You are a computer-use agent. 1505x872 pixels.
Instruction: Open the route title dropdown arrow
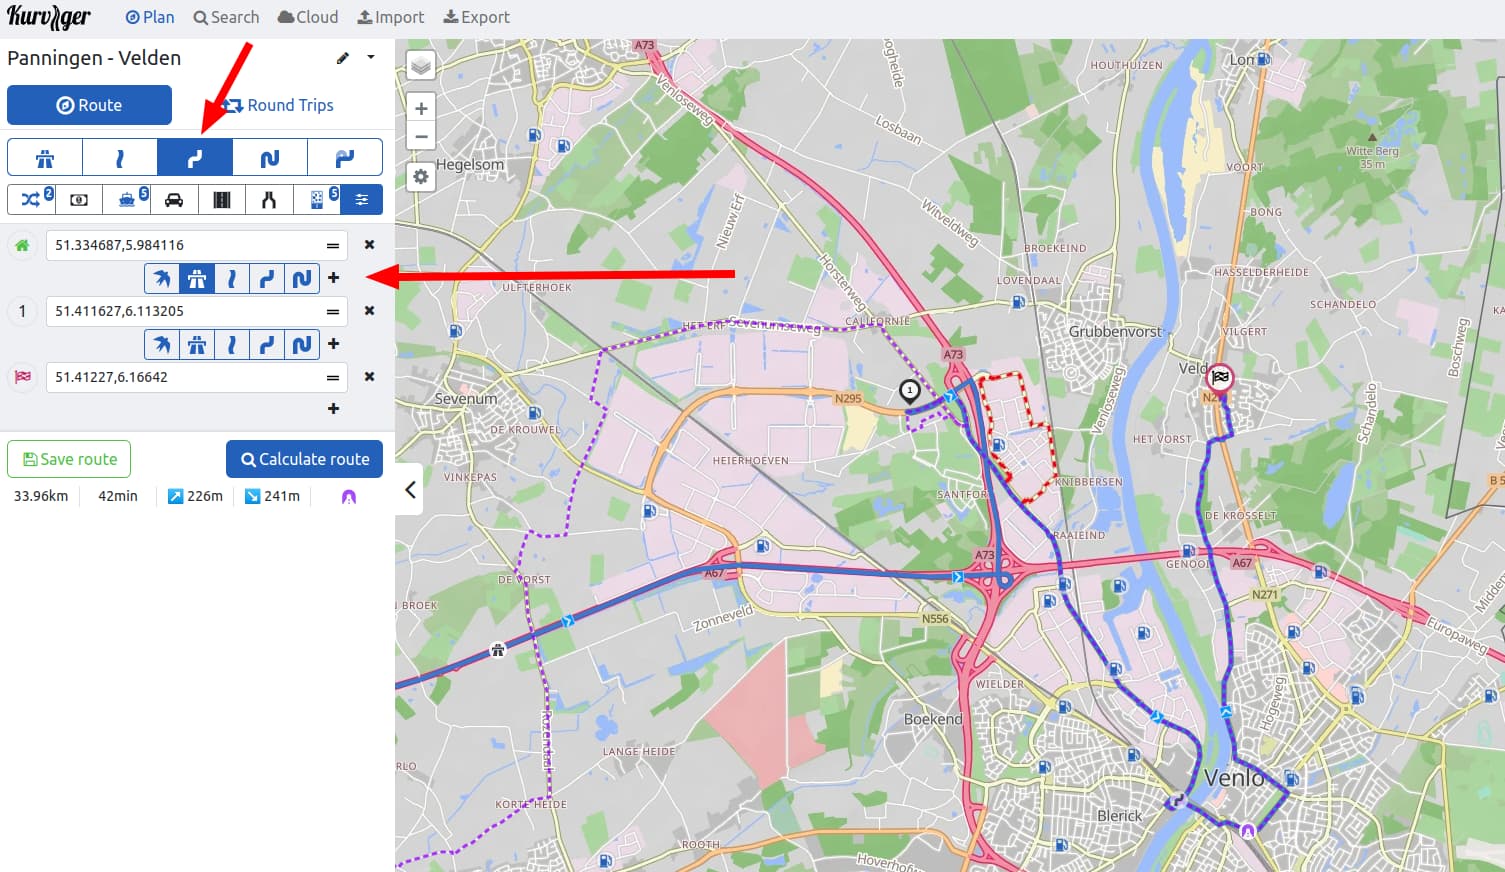[371, 57]
